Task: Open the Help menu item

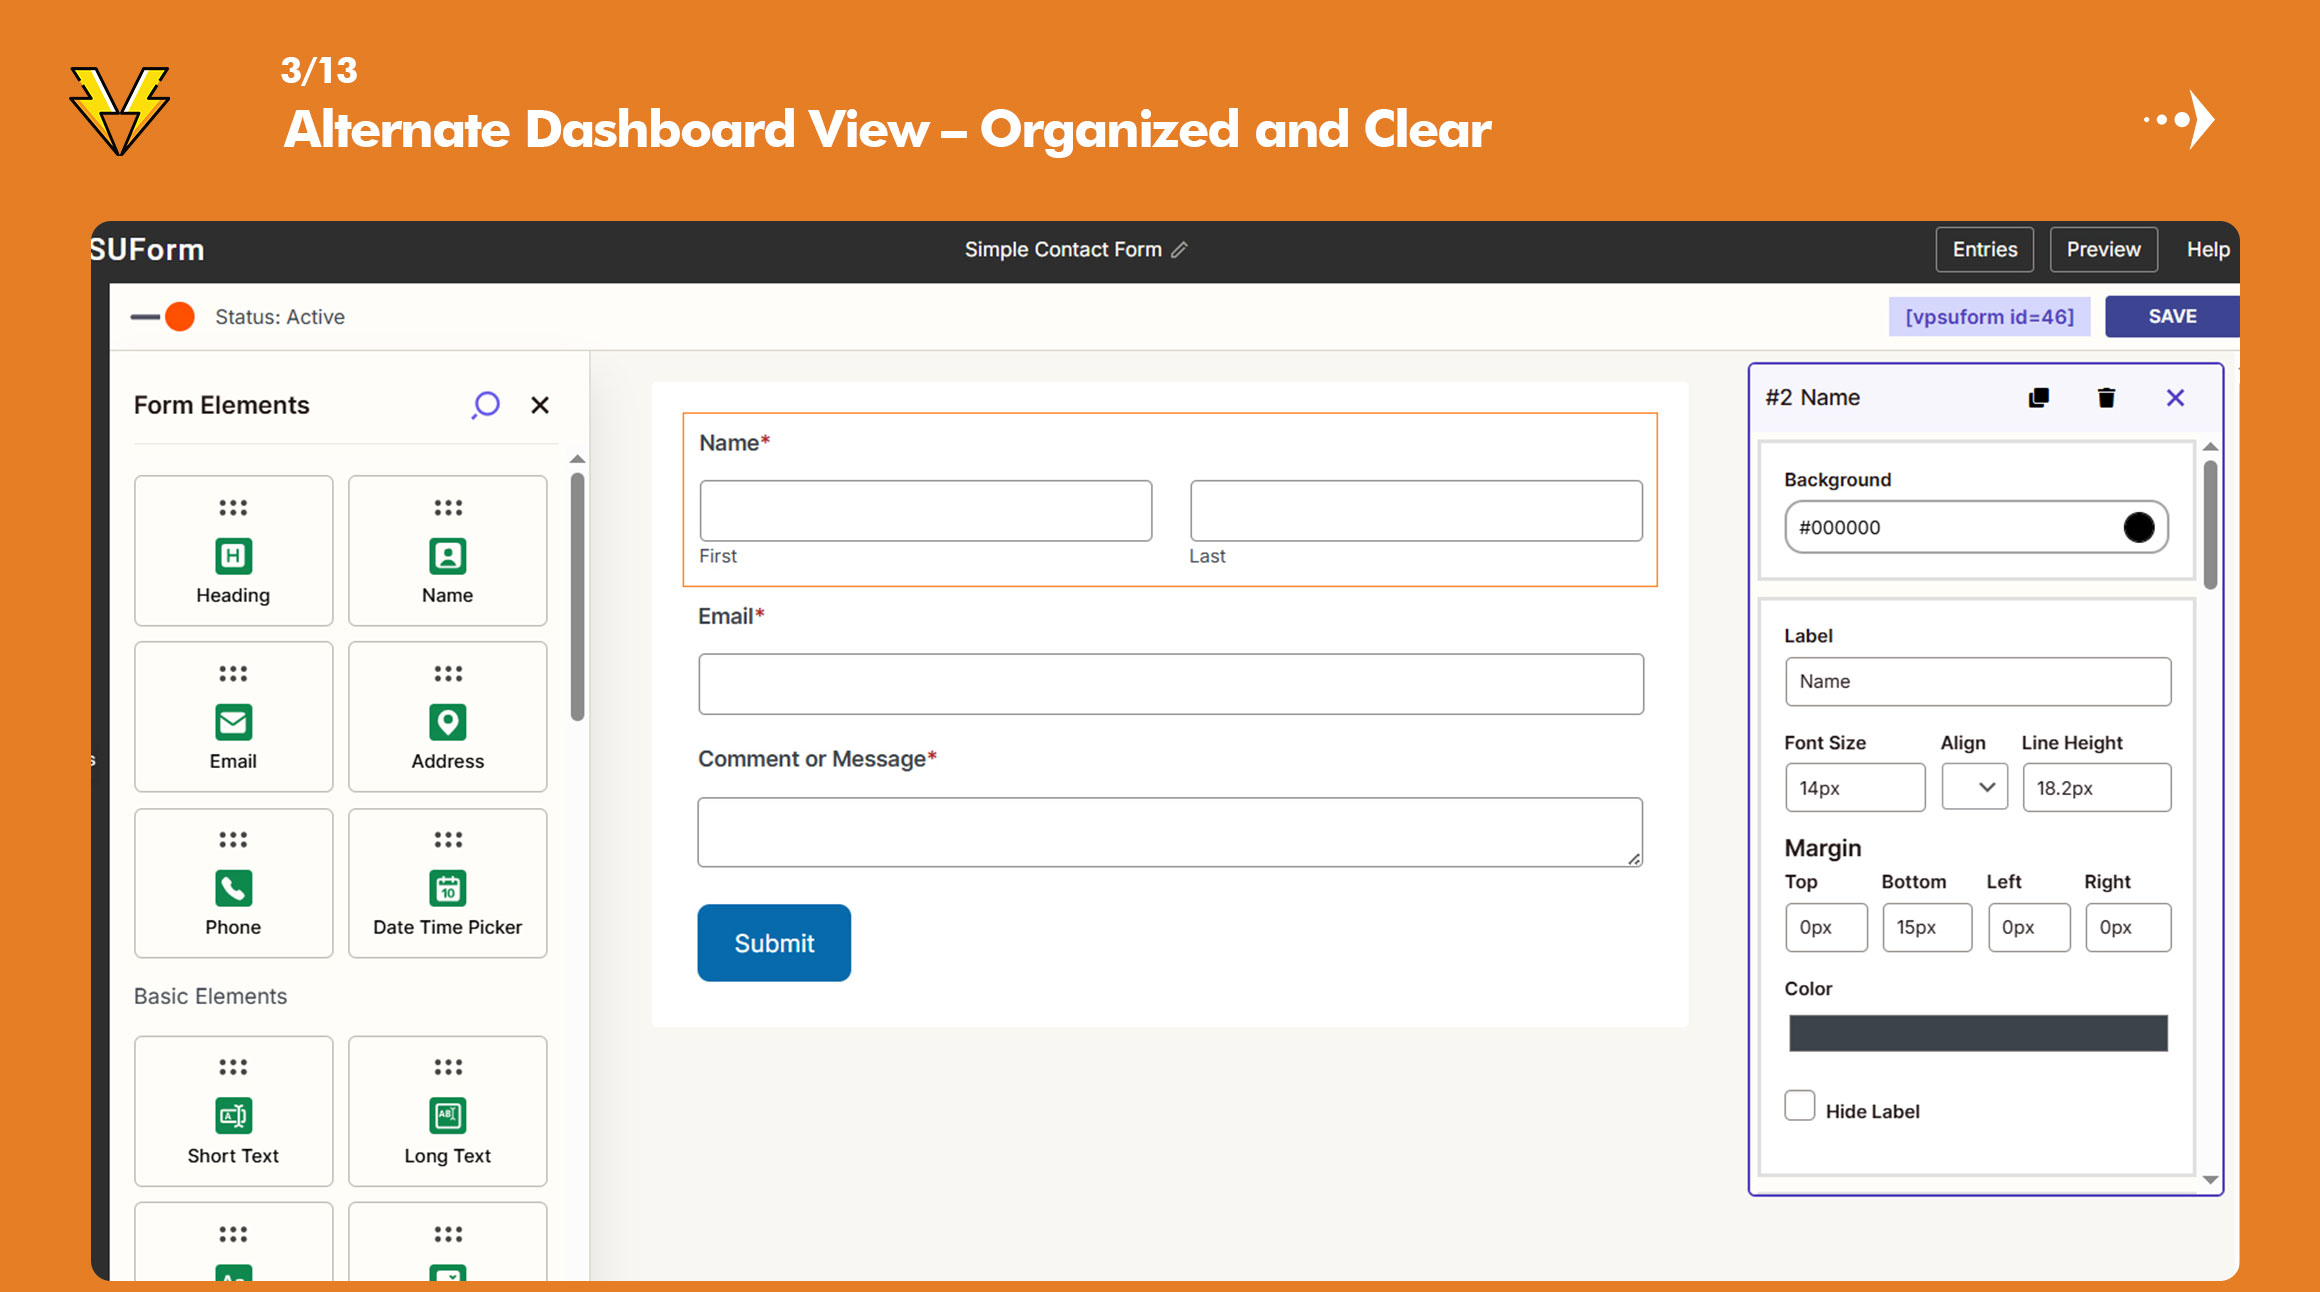Action: (x=2207, y=250)
